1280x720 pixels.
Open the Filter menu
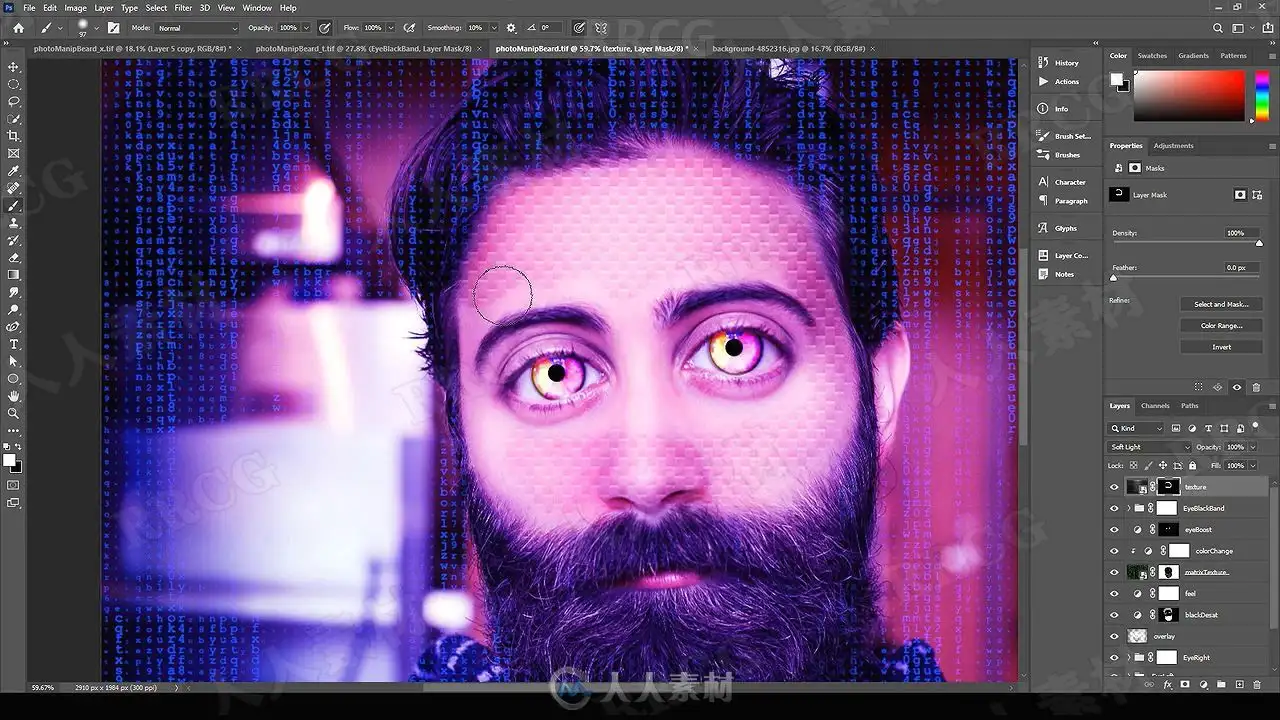183,8
